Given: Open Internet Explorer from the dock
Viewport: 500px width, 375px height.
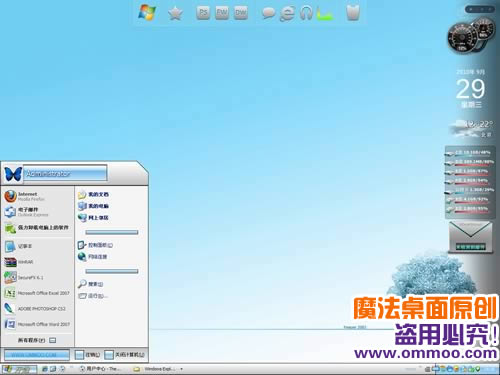Looking at the screenshot, I should [287, 13].
